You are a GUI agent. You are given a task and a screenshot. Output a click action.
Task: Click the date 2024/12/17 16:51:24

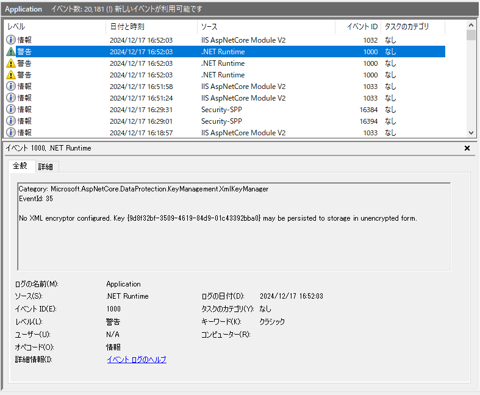(x=141, y=98)
